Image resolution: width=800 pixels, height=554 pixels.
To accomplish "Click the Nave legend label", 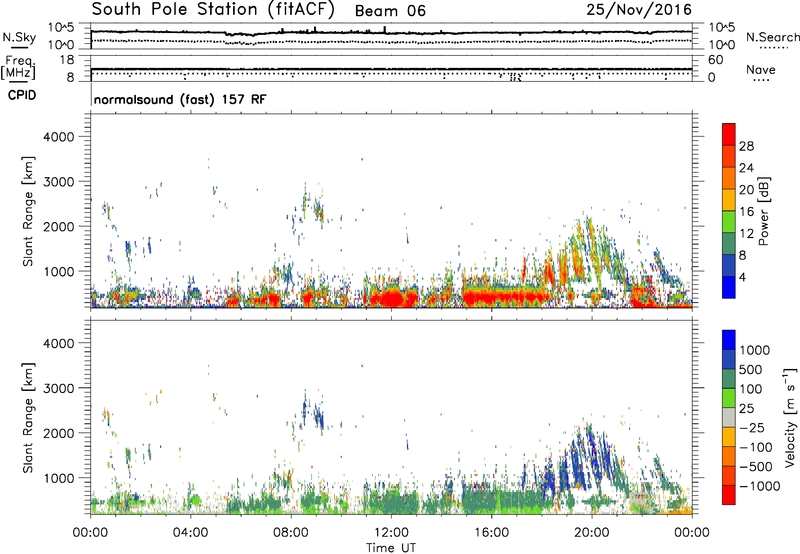I will coord(761,69).
